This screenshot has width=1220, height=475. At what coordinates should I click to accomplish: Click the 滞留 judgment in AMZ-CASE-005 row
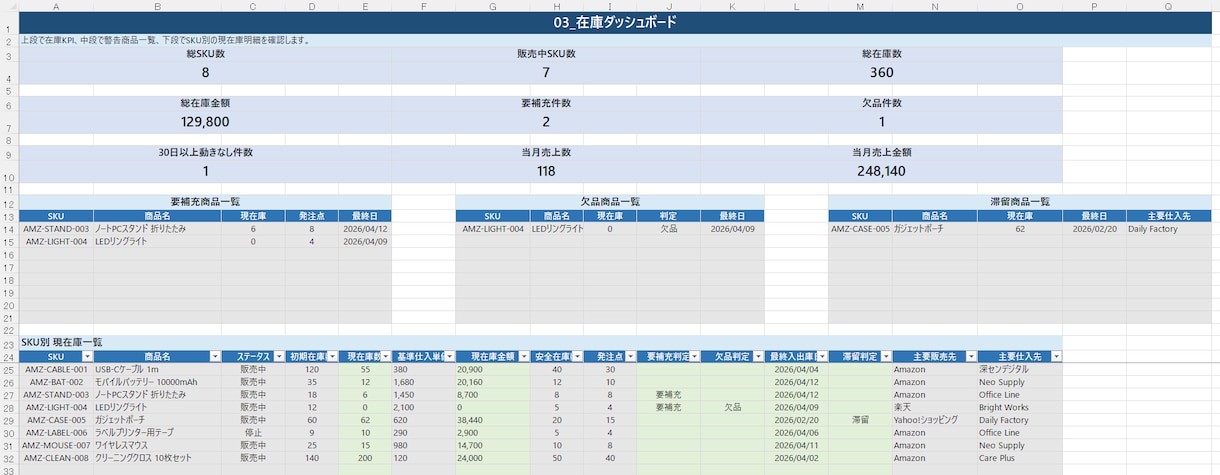(859, 420)
